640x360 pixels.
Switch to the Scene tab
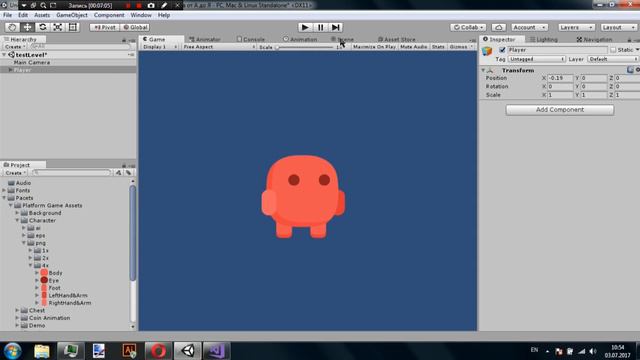pos(342,40)
